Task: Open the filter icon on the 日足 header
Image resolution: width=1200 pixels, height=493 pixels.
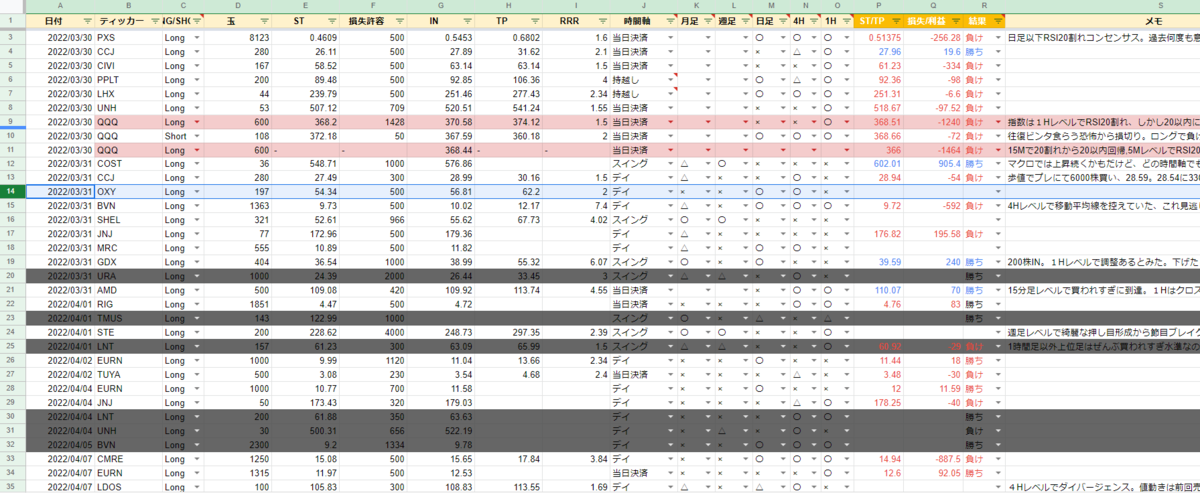Action: click(x=782, y=21)
